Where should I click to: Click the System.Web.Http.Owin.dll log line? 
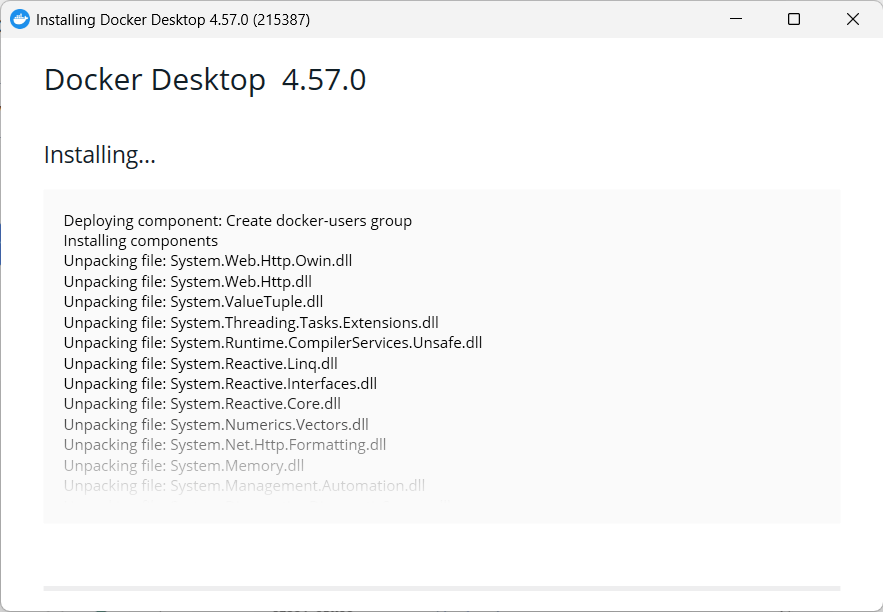(209, 260)
